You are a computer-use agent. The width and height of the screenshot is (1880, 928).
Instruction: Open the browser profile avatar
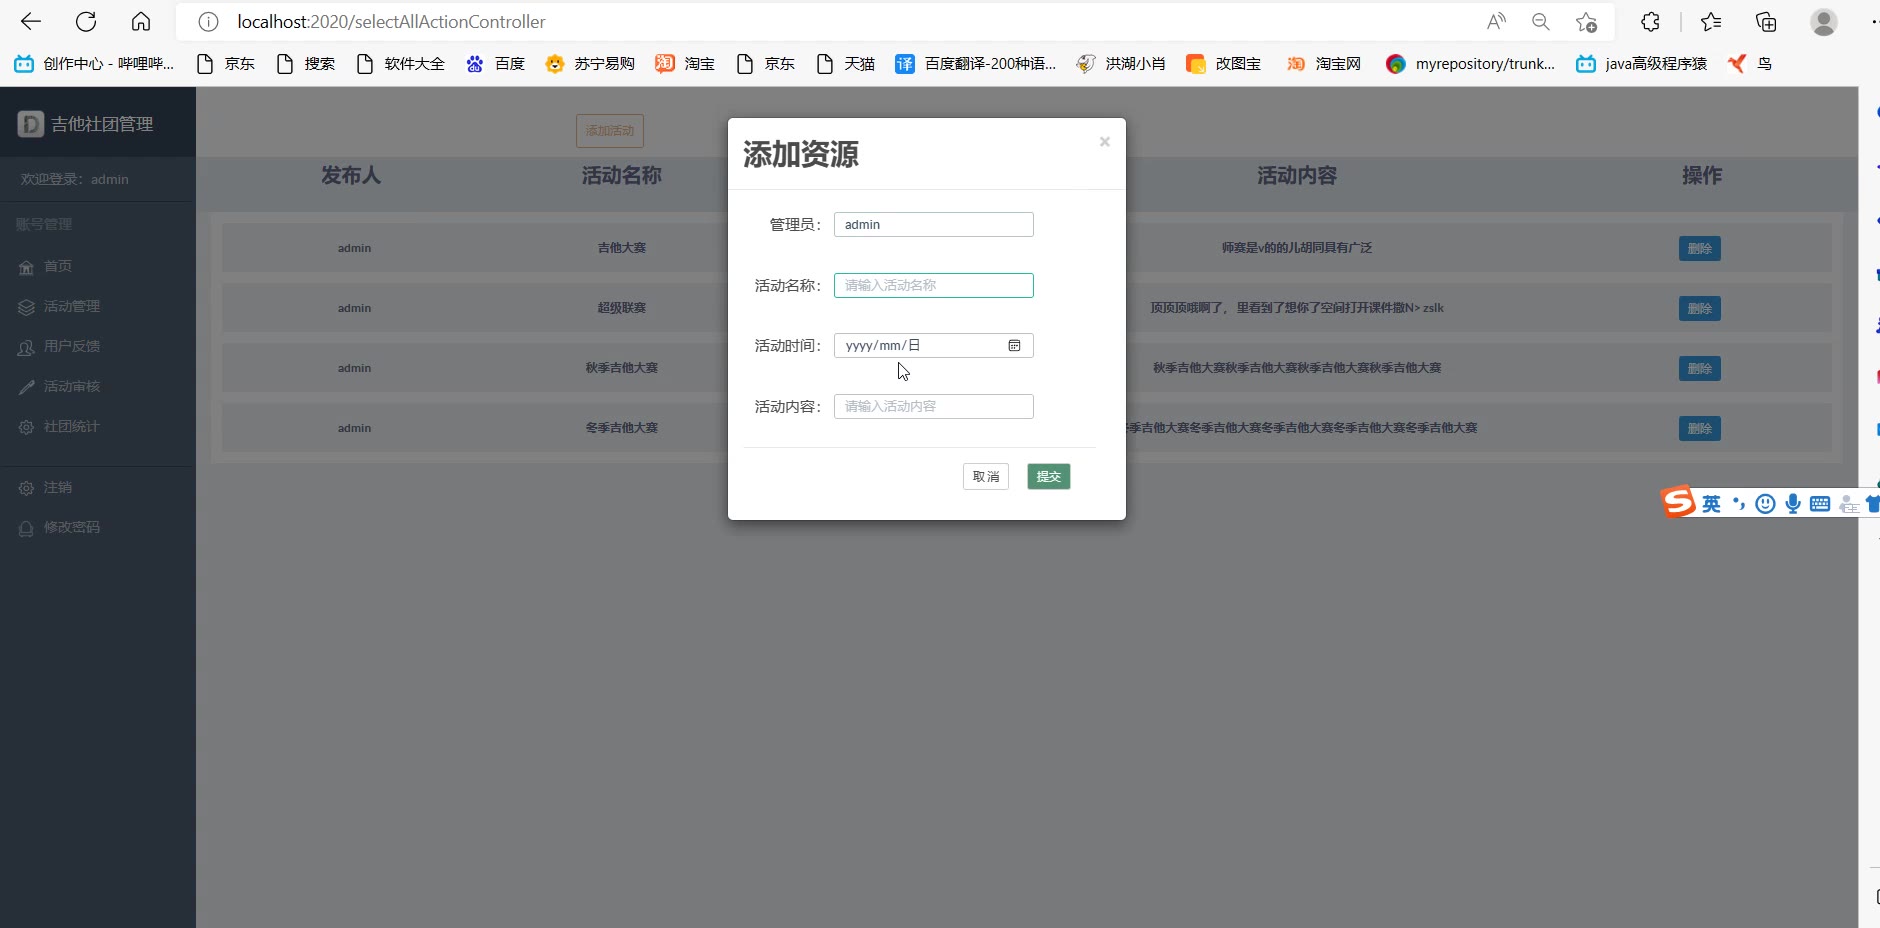pos(1824,22)
